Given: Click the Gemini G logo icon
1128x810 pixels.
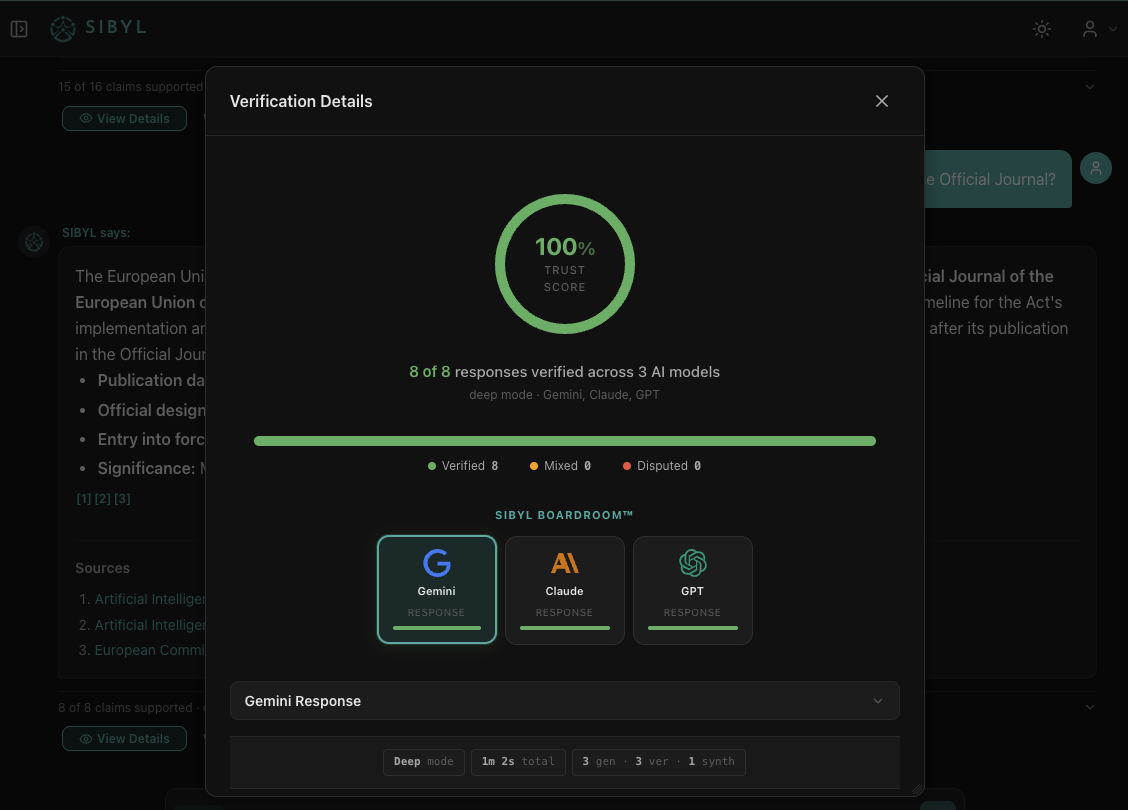Looking at the screenshot, I should [x=437, y=563].
